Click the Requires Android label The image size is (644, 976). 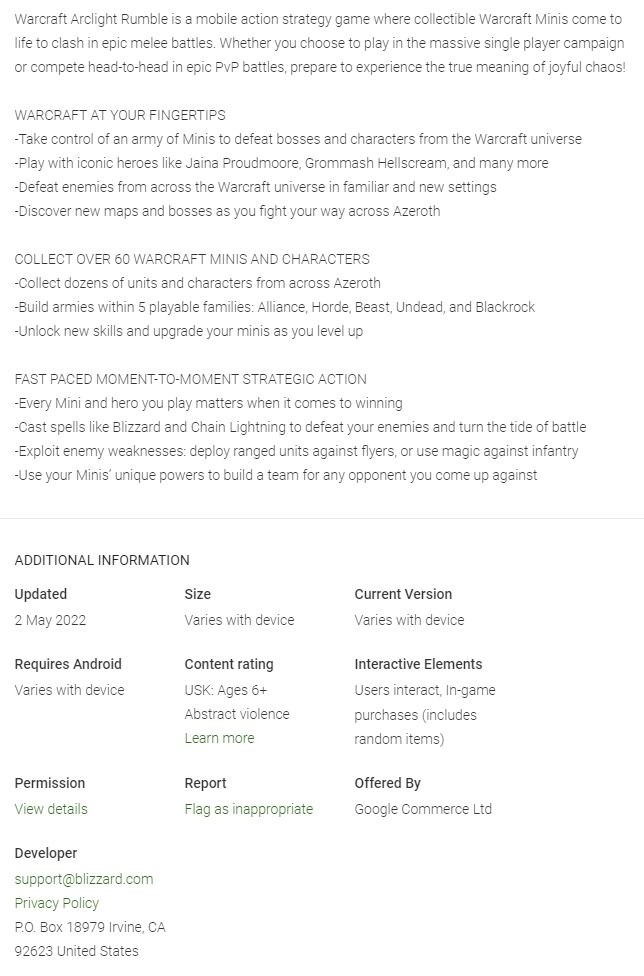[x=68, y=664]
